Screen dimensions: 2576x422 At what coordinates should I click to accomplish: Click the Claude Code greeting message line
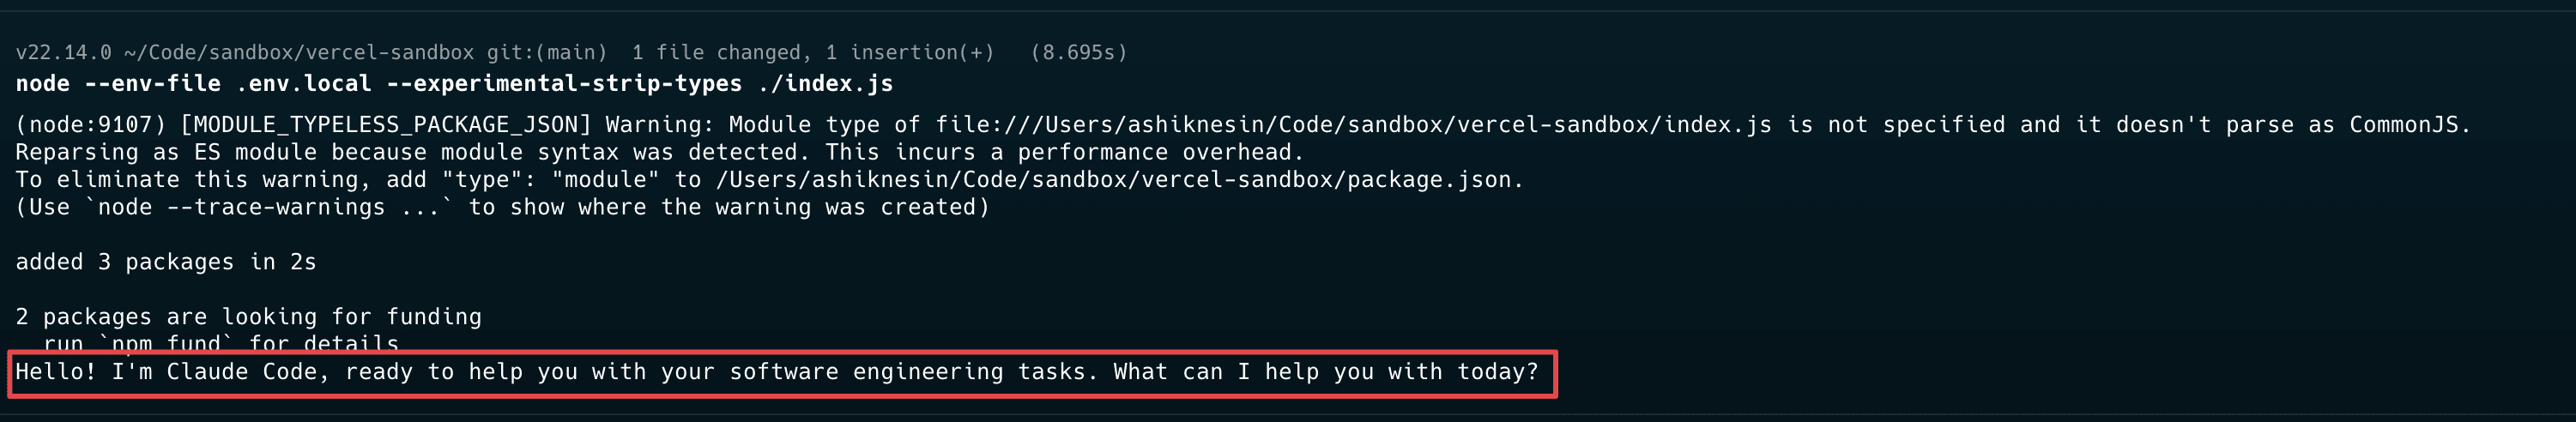[x=777, y=372]
